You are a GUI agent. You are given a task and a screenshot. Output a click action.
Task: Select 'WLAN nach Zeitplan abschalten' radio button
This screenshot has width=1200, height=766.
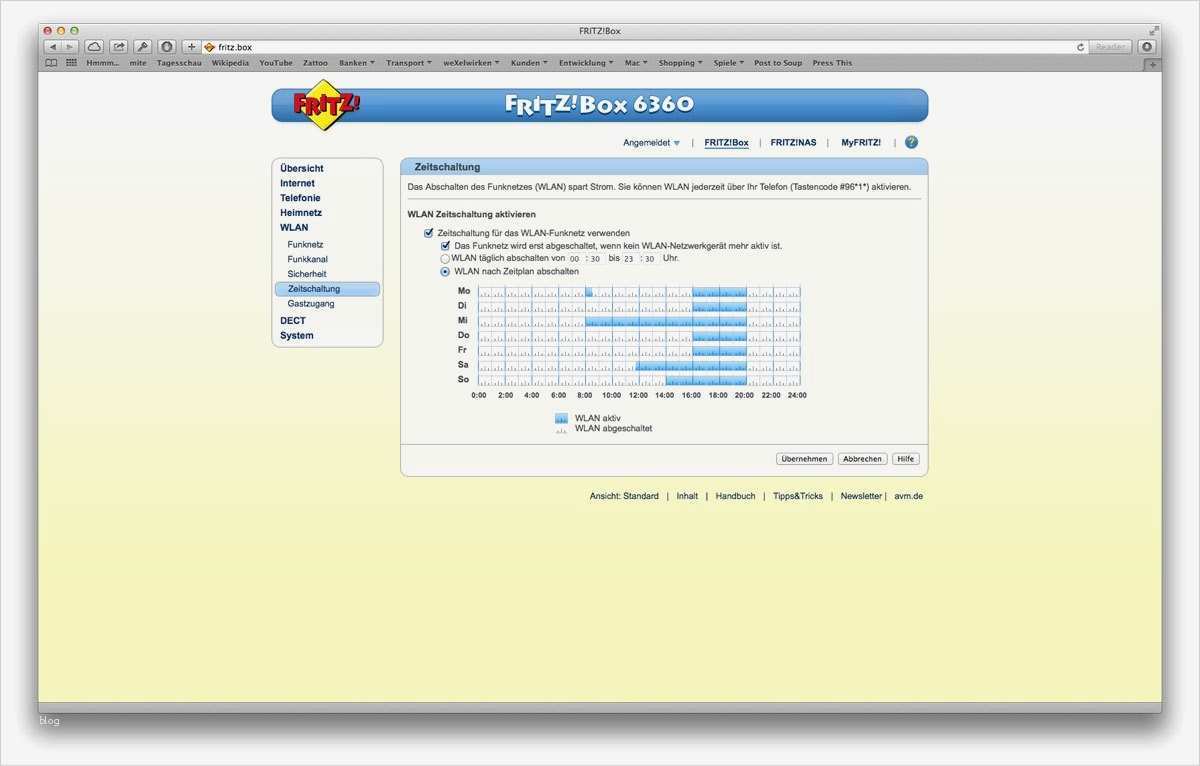pos(446,271)
